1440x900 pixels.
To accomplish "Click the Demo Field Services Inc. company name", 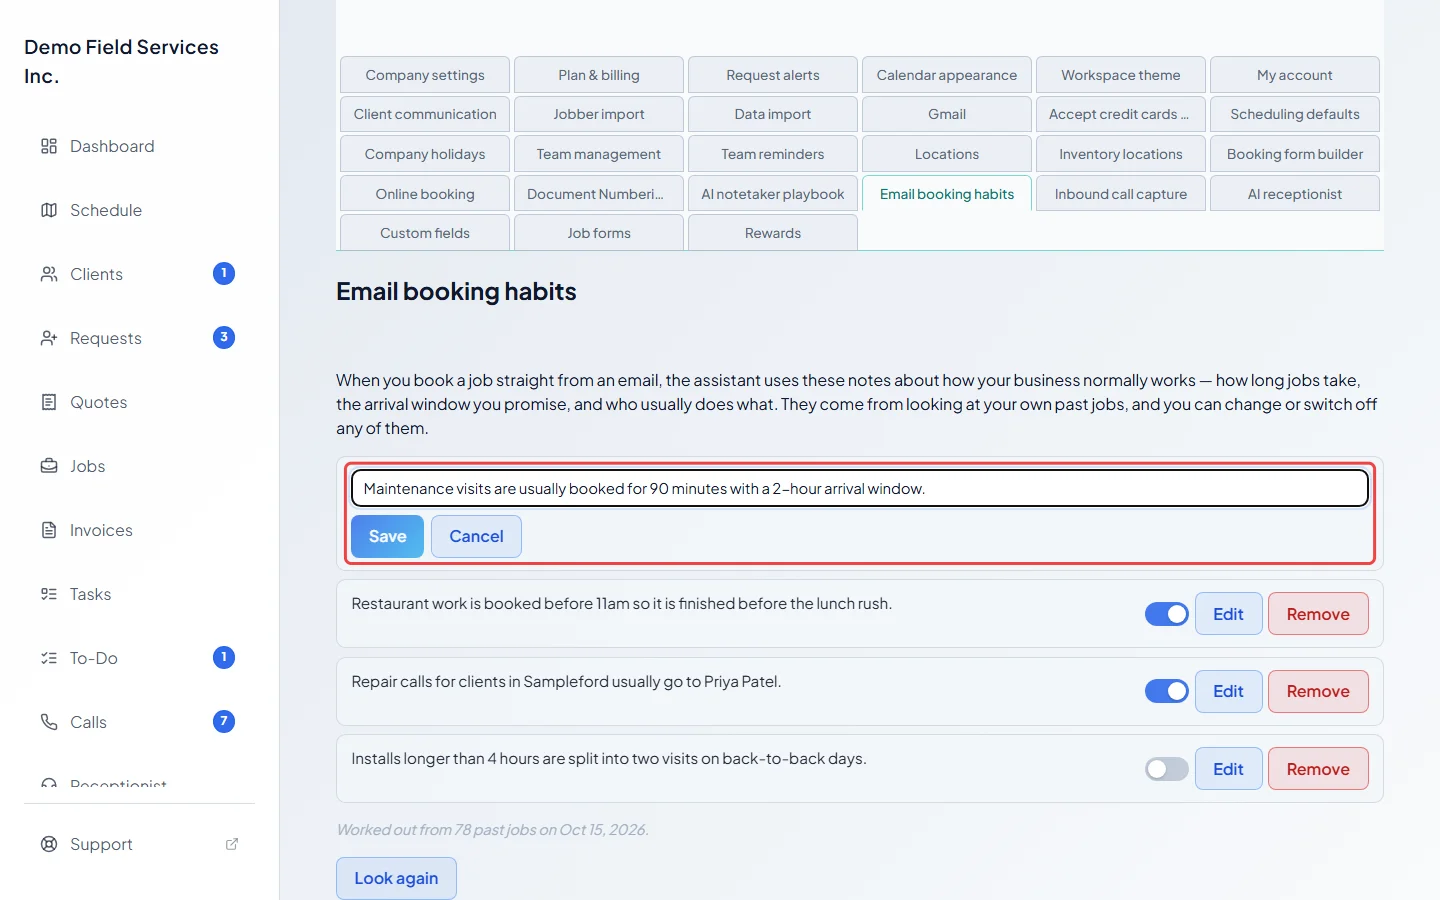I will tap(122, 61).
